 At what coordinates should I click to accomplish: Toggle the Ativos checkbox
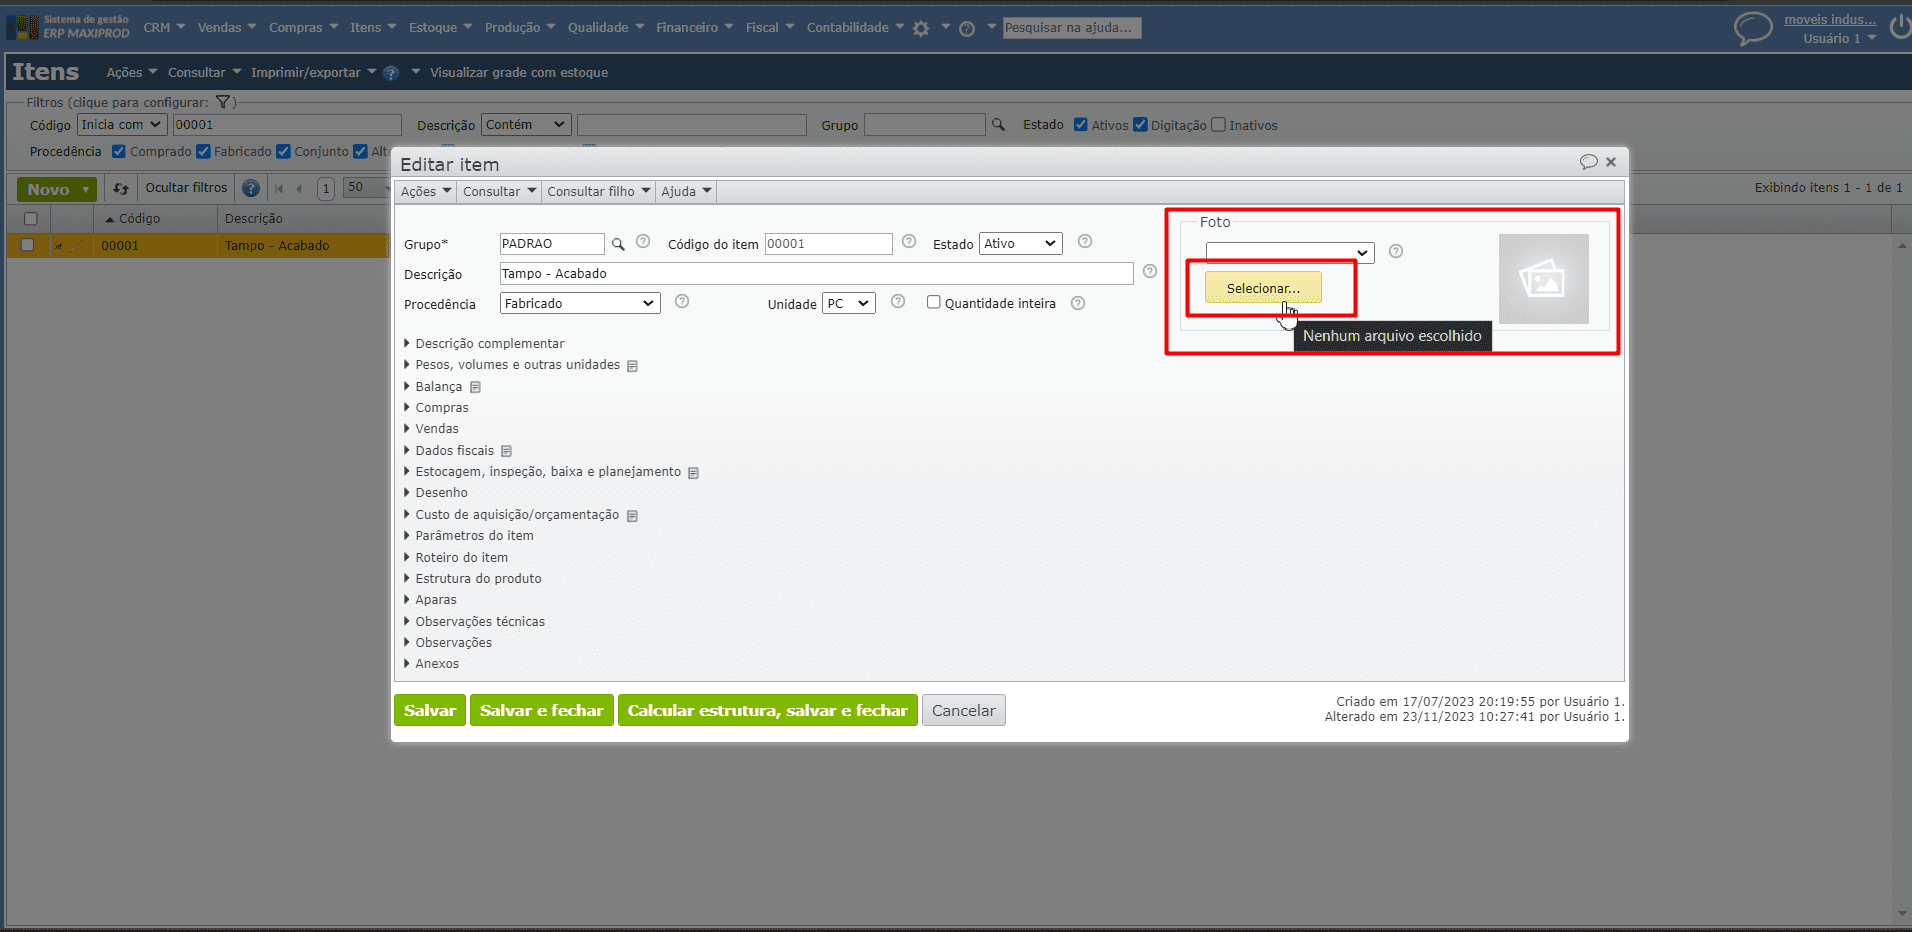[1080, 125]
